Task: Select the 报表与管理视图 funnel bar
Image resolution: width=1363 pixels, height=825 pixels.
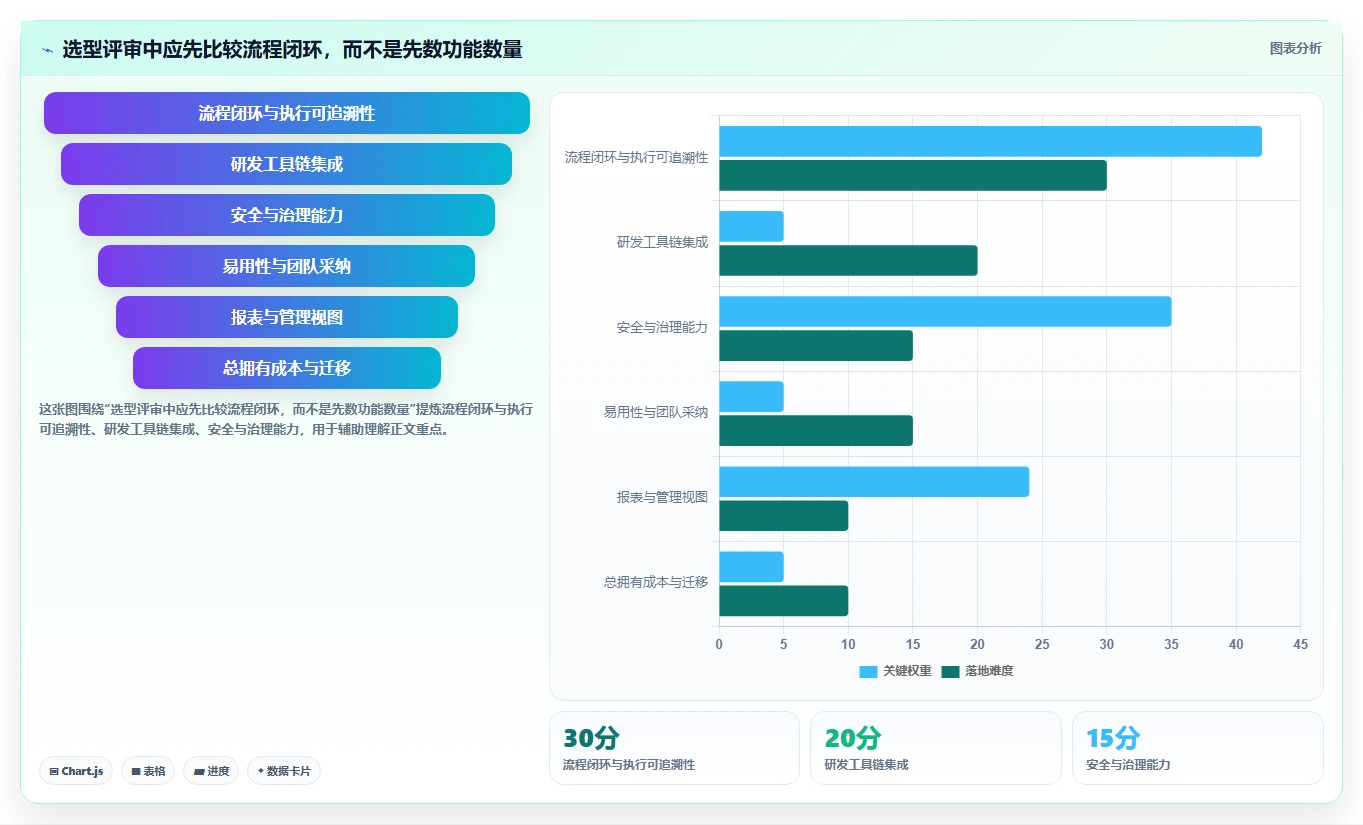Action: click(287, 317)
